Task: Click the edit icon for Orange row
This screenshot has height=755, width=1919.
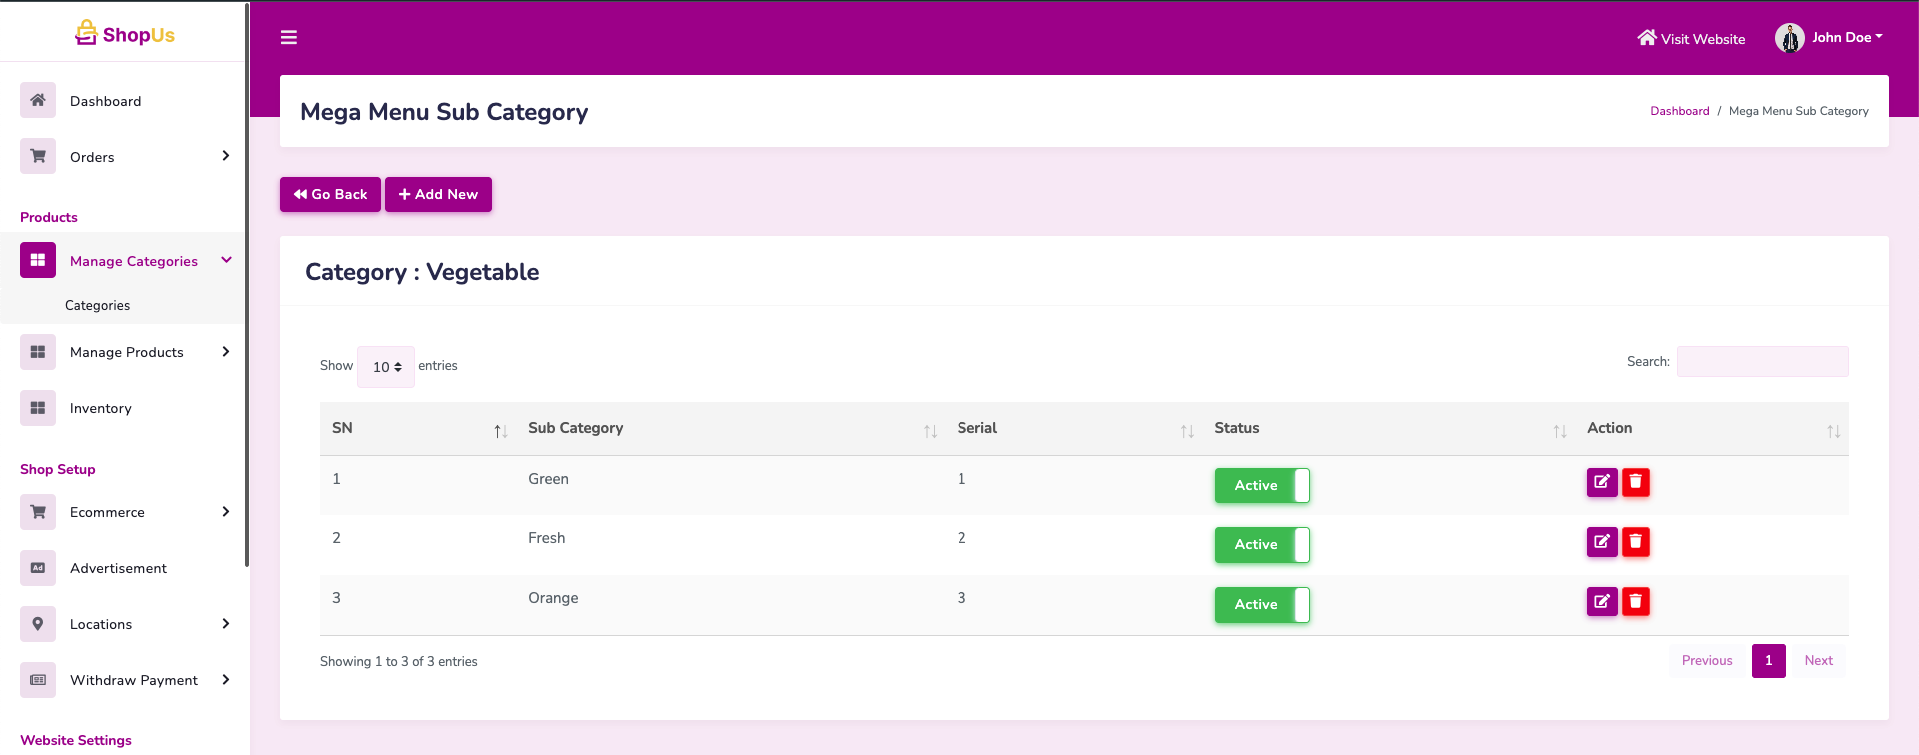Action: tap(1601, 601)
